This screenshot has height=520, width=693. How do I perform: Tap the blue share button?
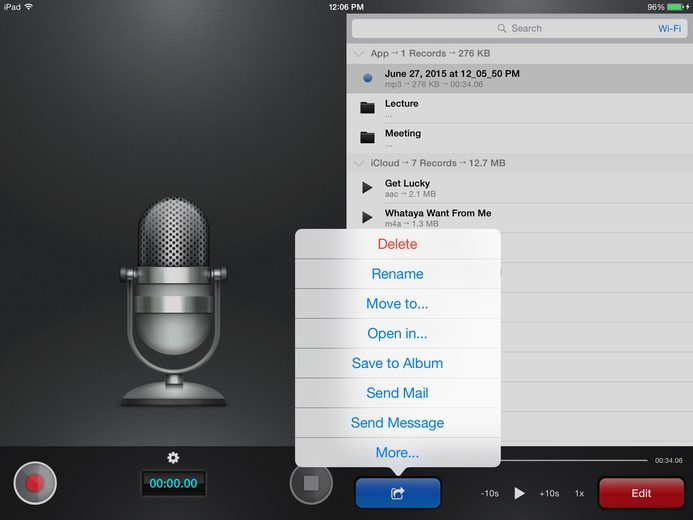point(398,493)
